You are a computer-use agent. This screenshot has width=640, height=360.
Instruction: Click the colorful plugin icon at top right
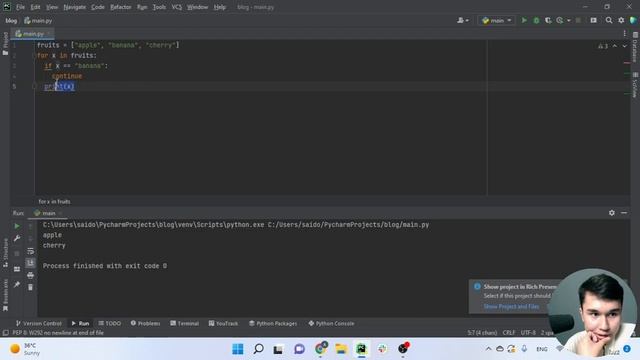pyautogui.click(x=633, y=20)
